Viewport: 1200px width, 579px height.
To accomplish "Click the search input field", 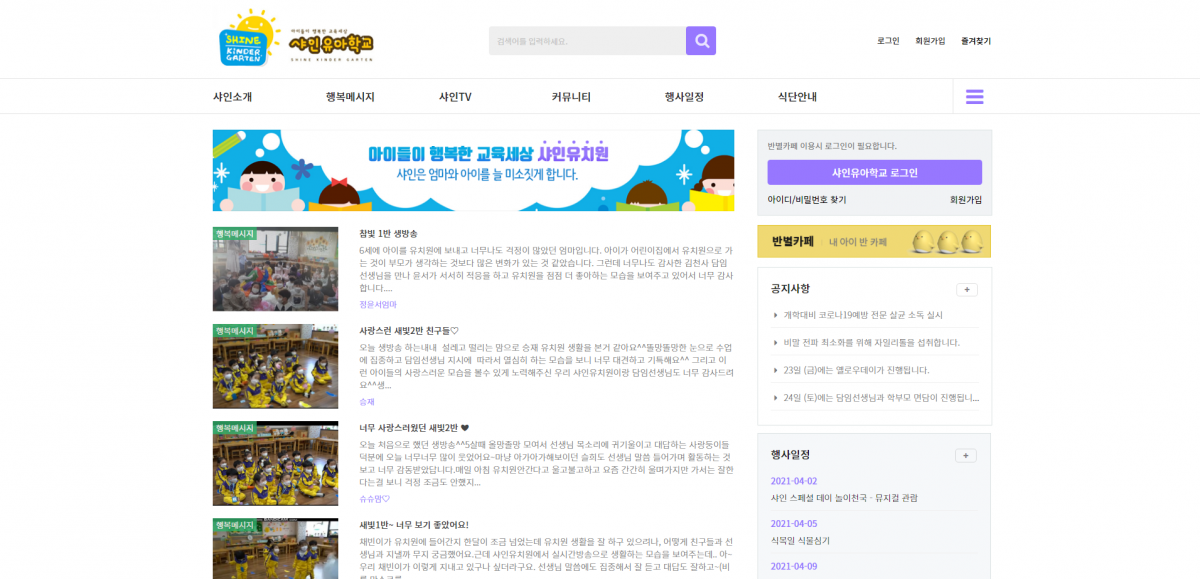I will [x=586, y=40].
